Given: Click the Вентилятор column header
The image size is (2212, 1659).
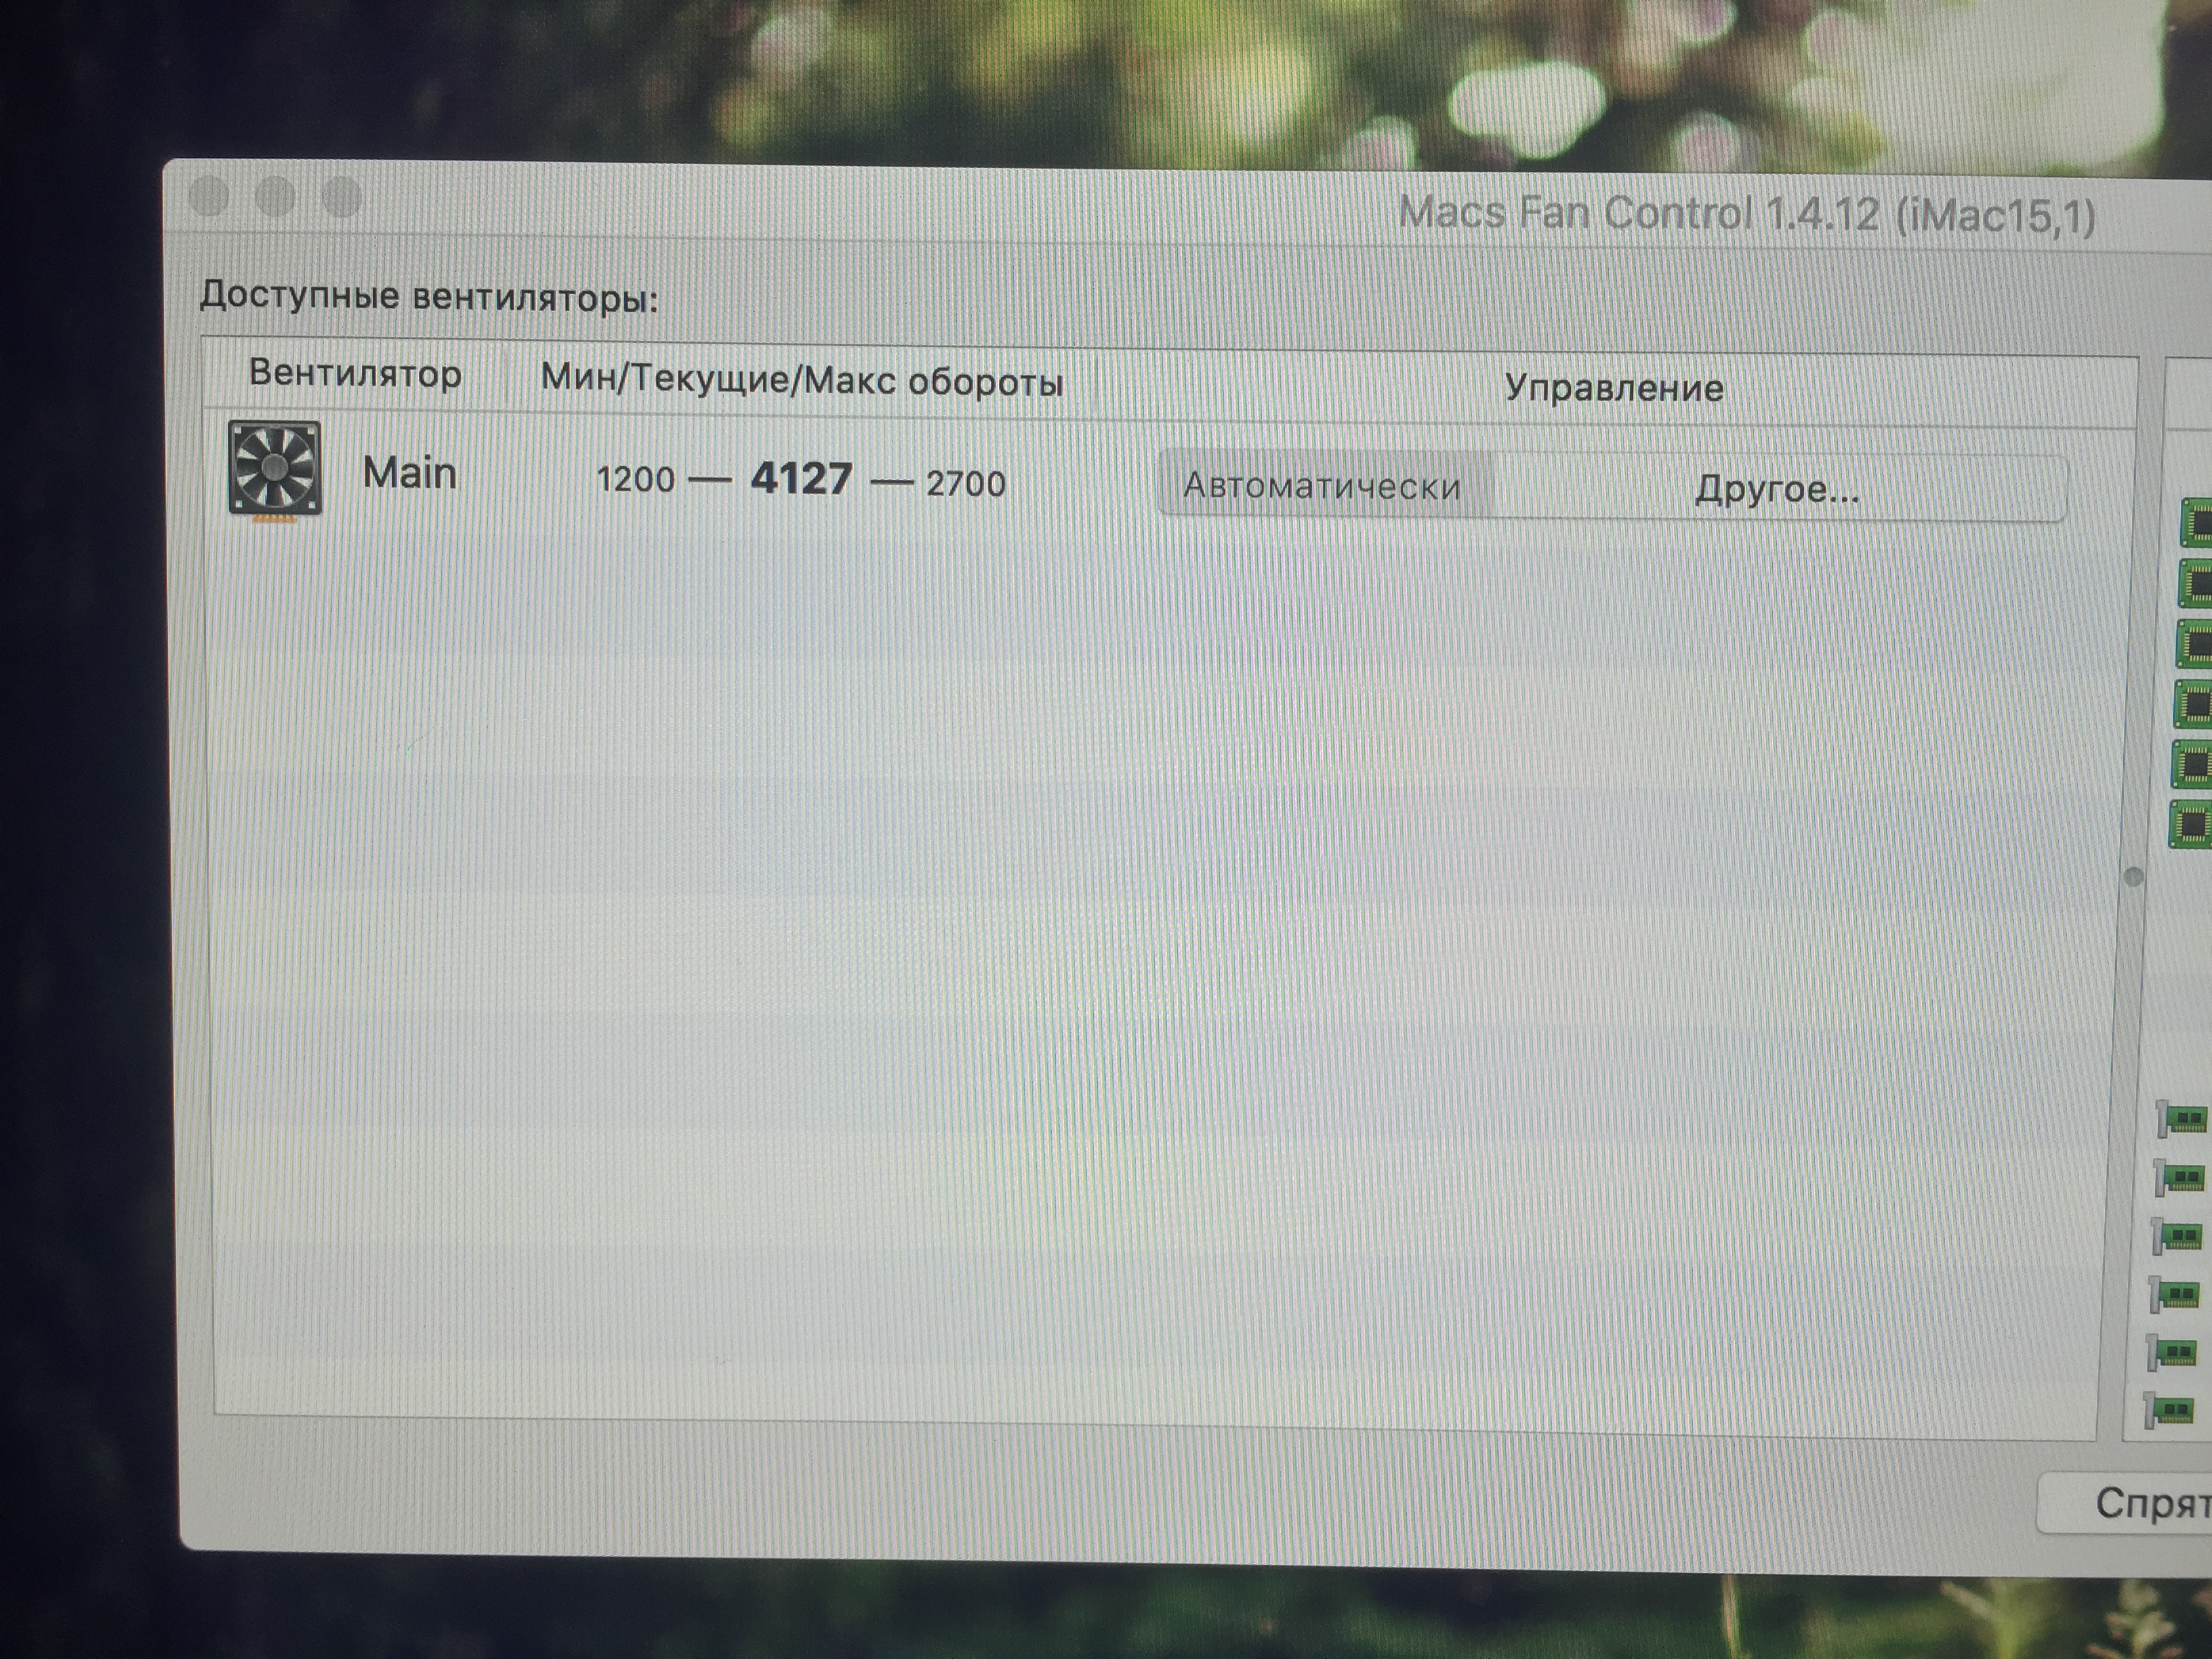Looking at the screenshot, I should click(x=355, y=374).
